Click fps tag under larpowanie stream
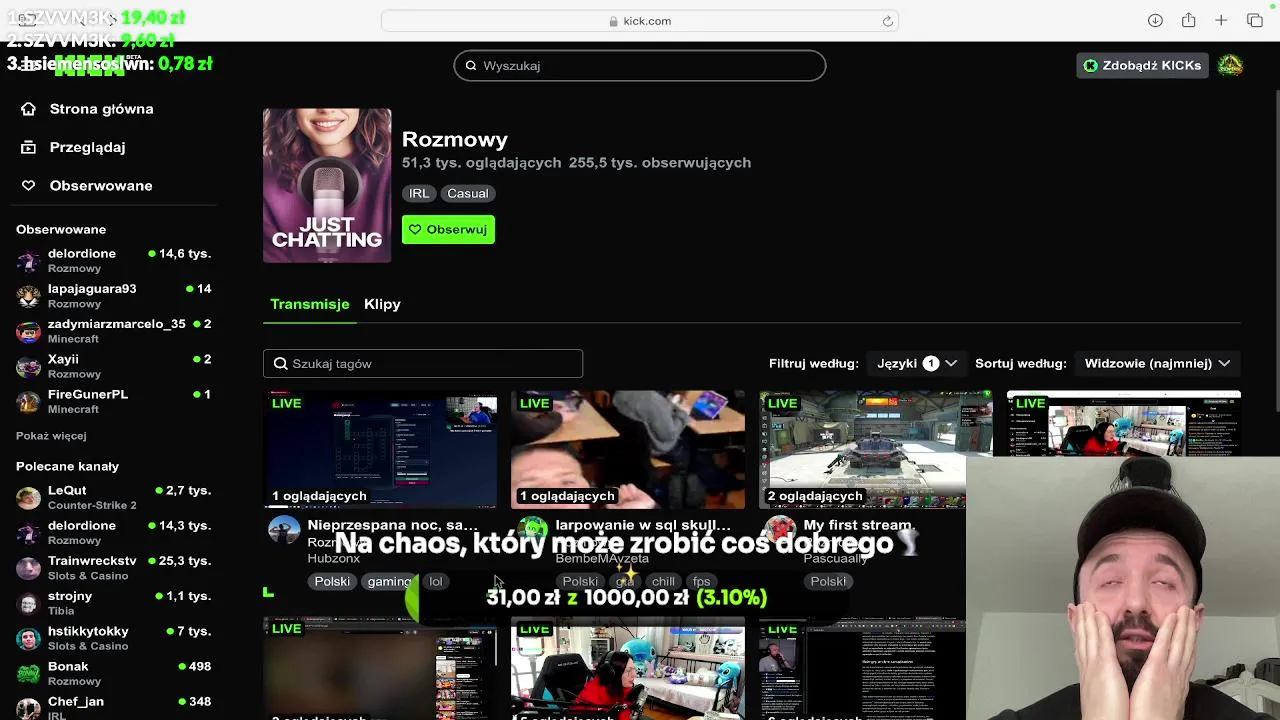 click(x=702, y=582)
